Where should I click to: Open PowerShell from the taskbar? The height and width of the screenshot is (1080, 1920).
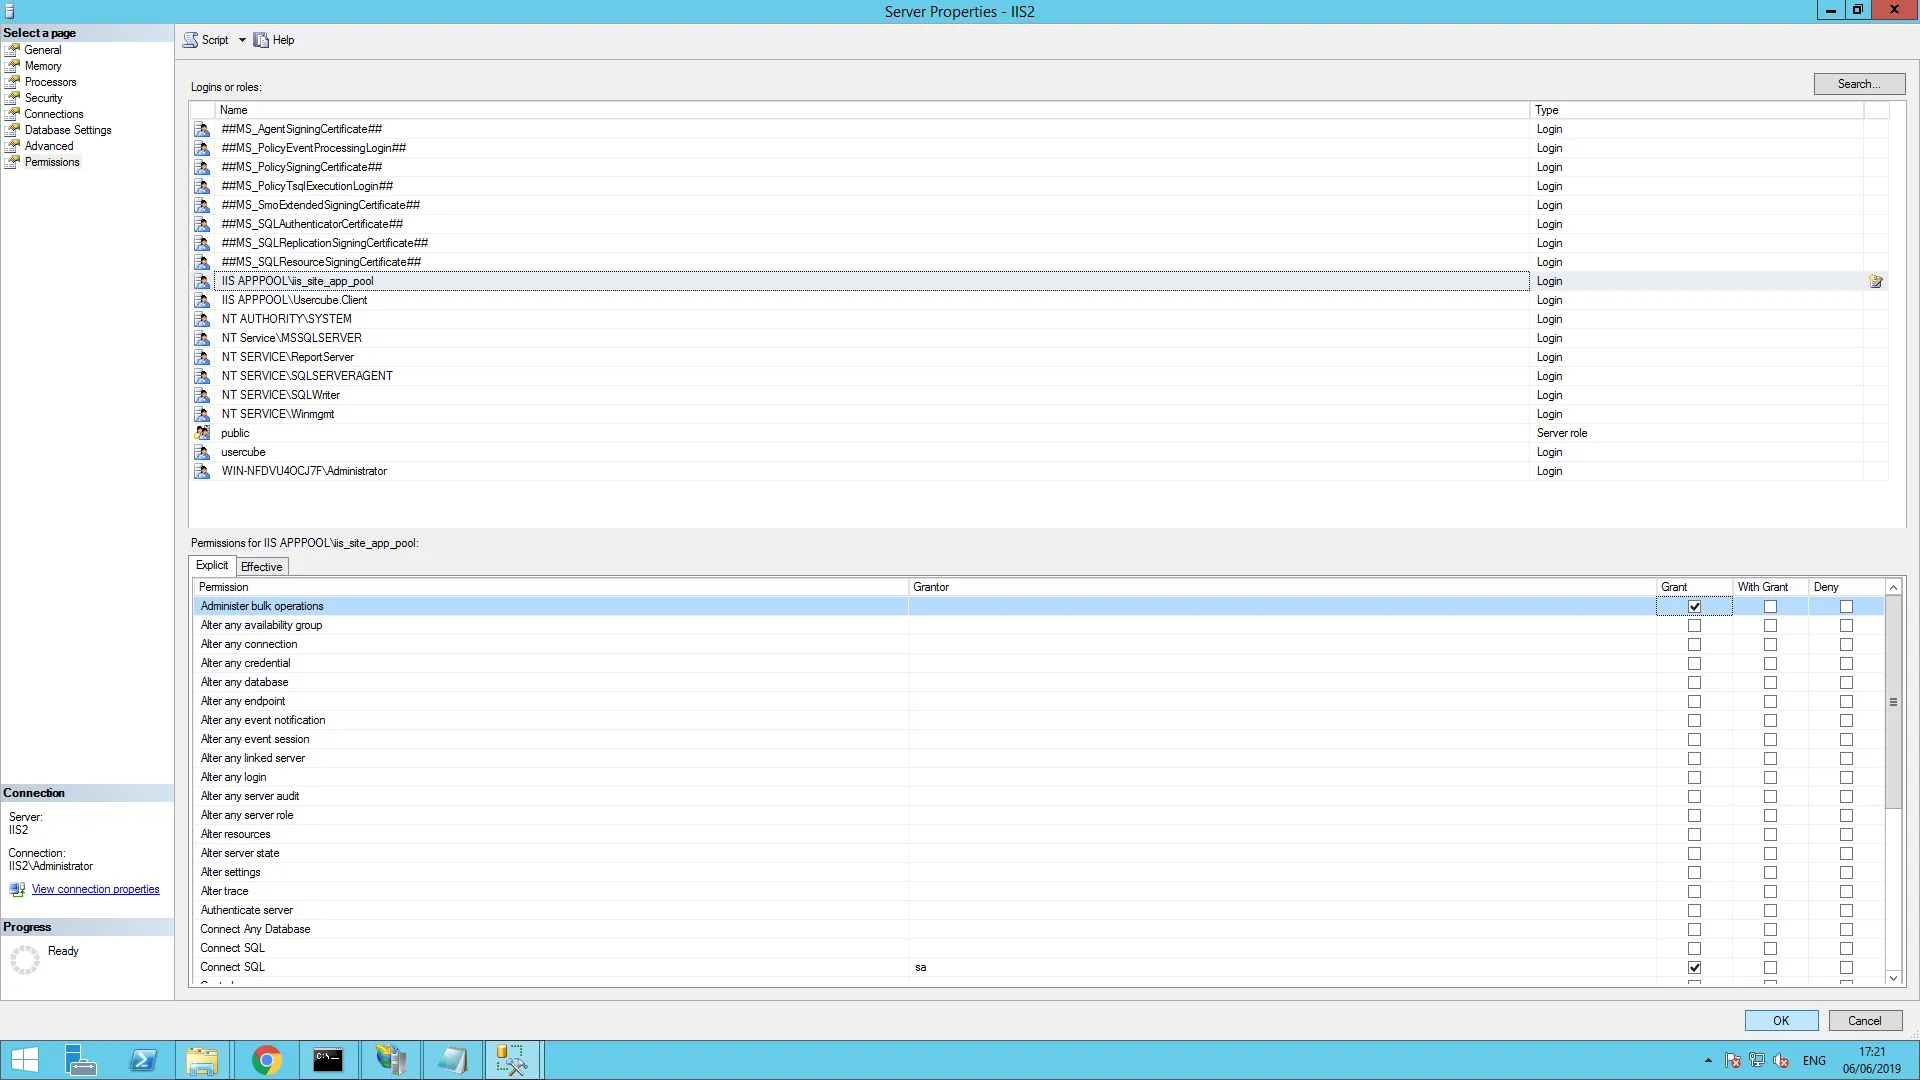click(x=143, y=1060)
